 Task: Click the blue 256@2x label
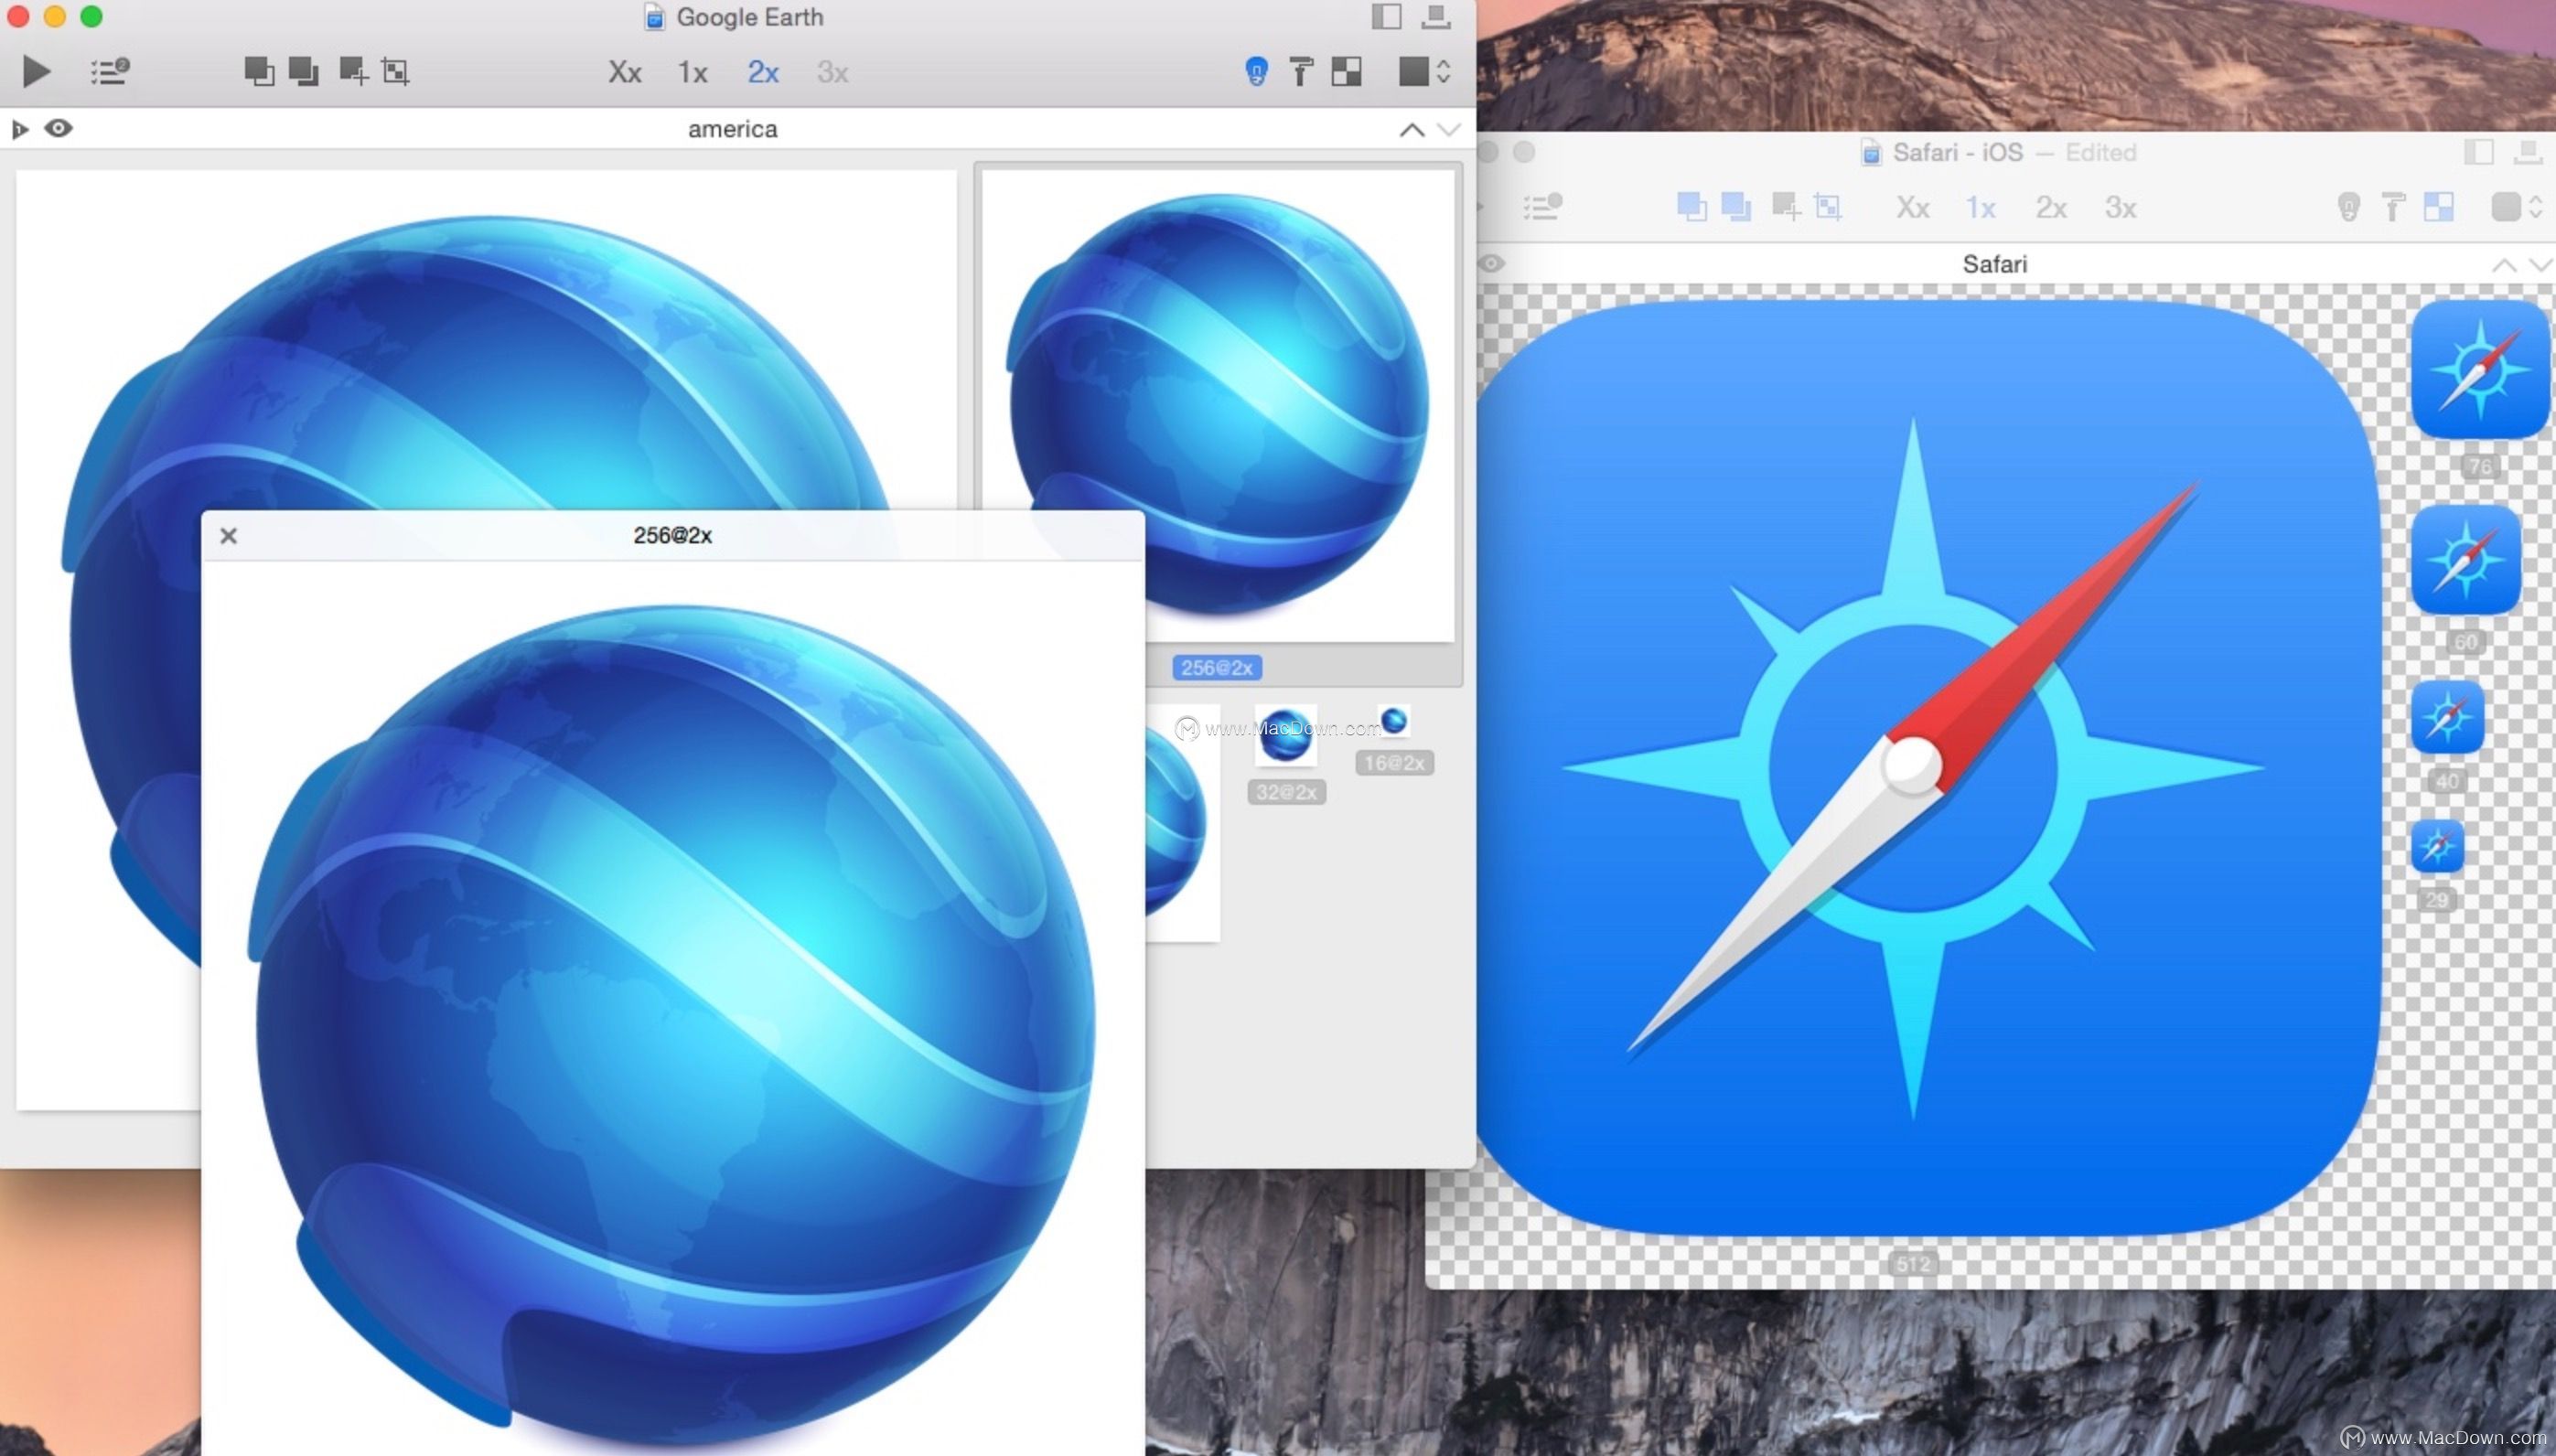pos(1217,667)
